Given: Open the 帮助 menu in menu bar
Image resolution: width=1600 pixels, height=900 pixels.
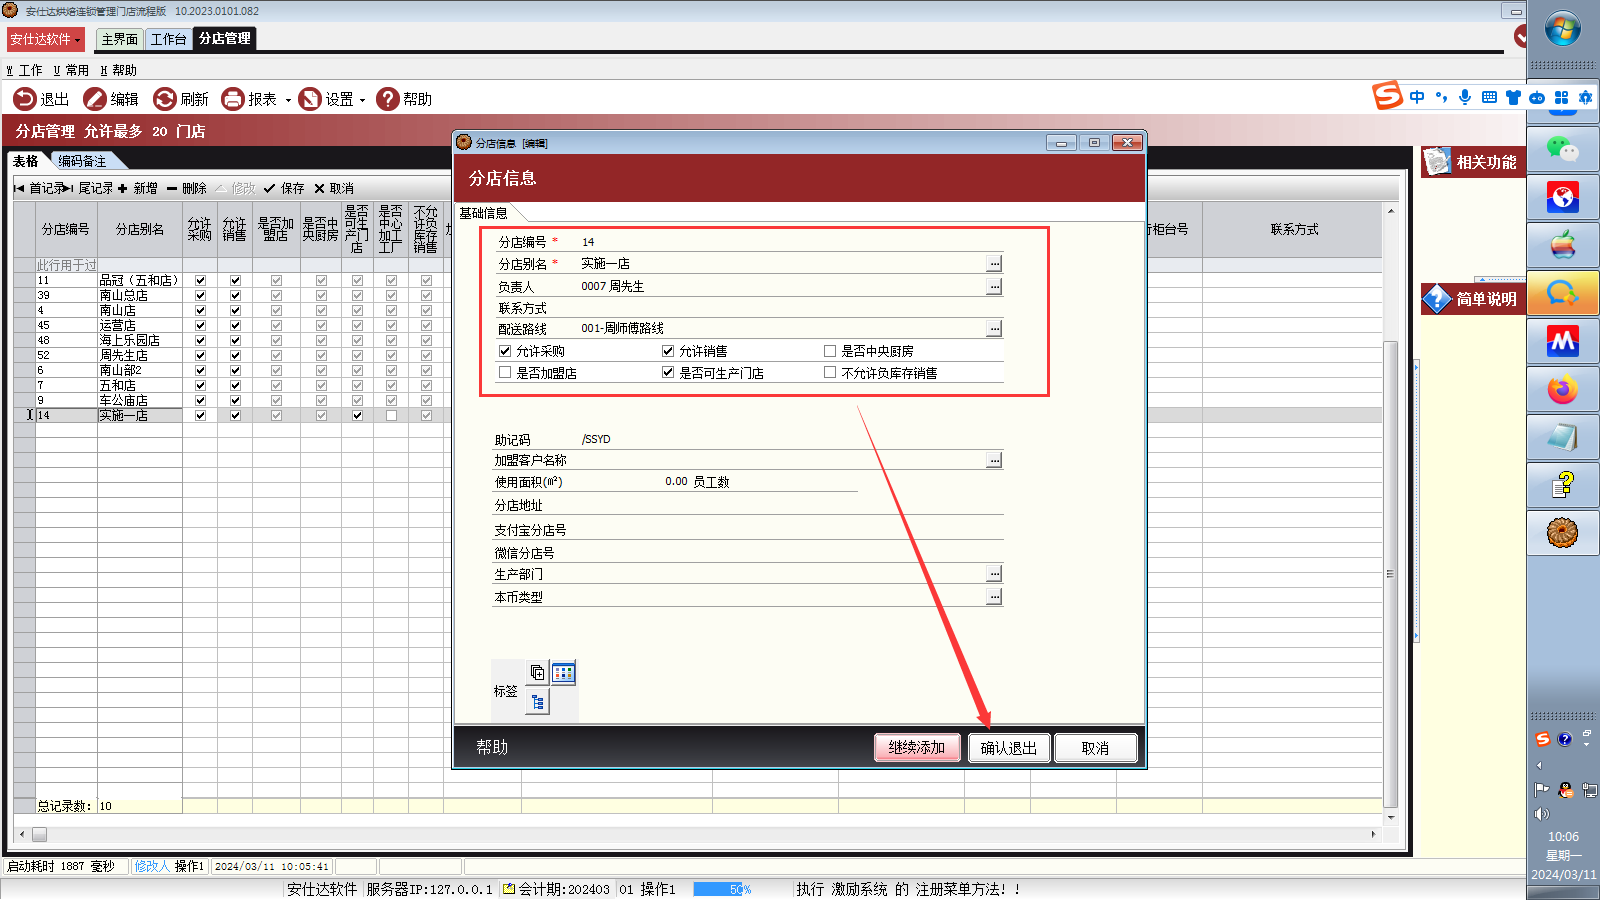Looking at the screenshot, I should 118,70.
